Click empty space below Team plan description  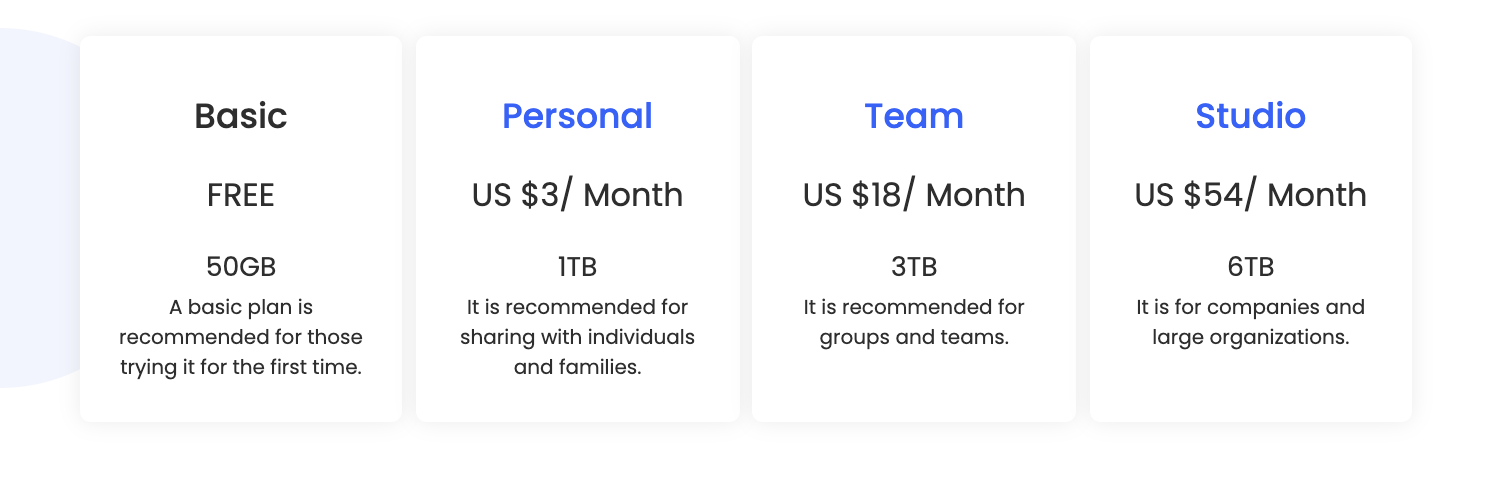coord(914,385)
